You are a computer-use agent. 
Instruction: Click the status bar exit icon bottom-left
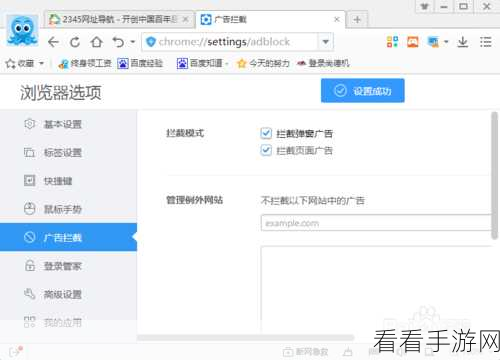[x=15, y=351]
